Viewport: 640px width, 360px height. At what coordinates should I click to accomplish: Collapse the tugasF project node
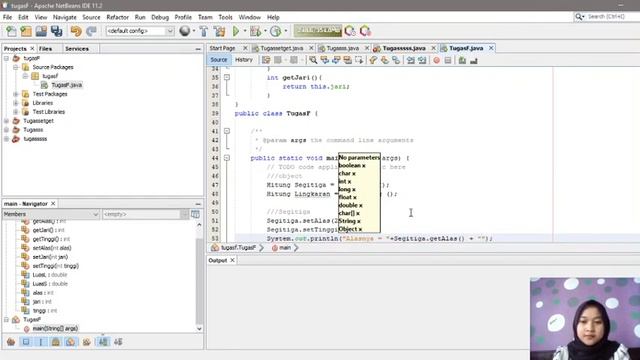[7, 58]
